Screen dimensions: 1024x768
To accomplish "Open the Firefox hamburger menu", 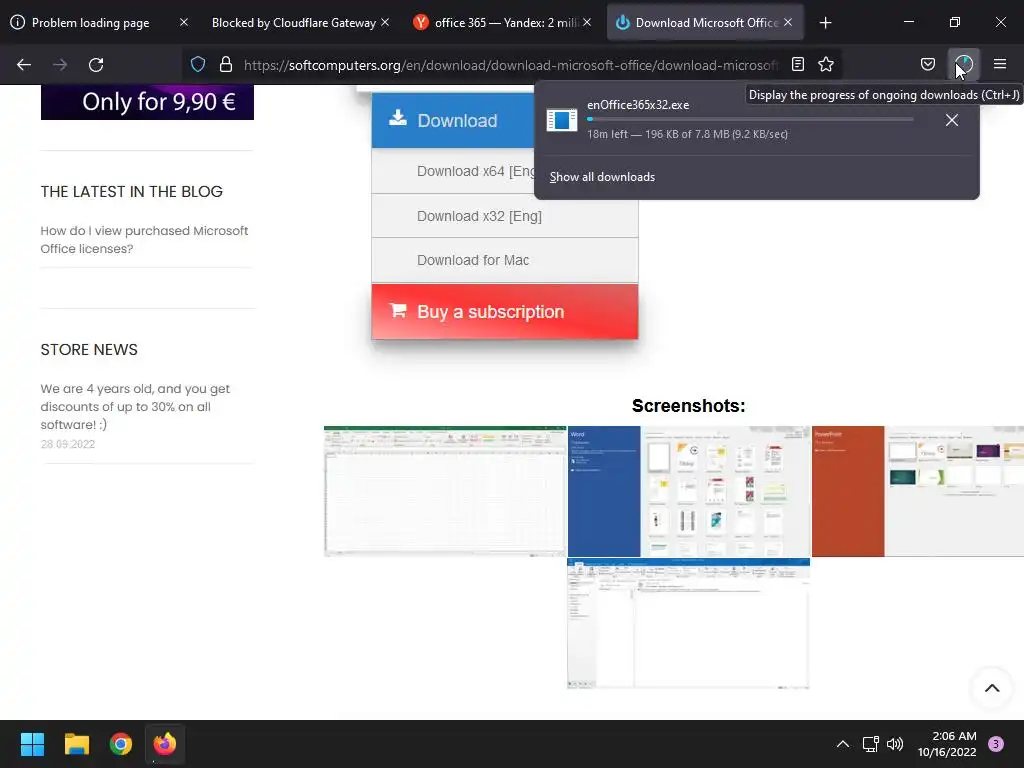I will [x=1000, y=64].
